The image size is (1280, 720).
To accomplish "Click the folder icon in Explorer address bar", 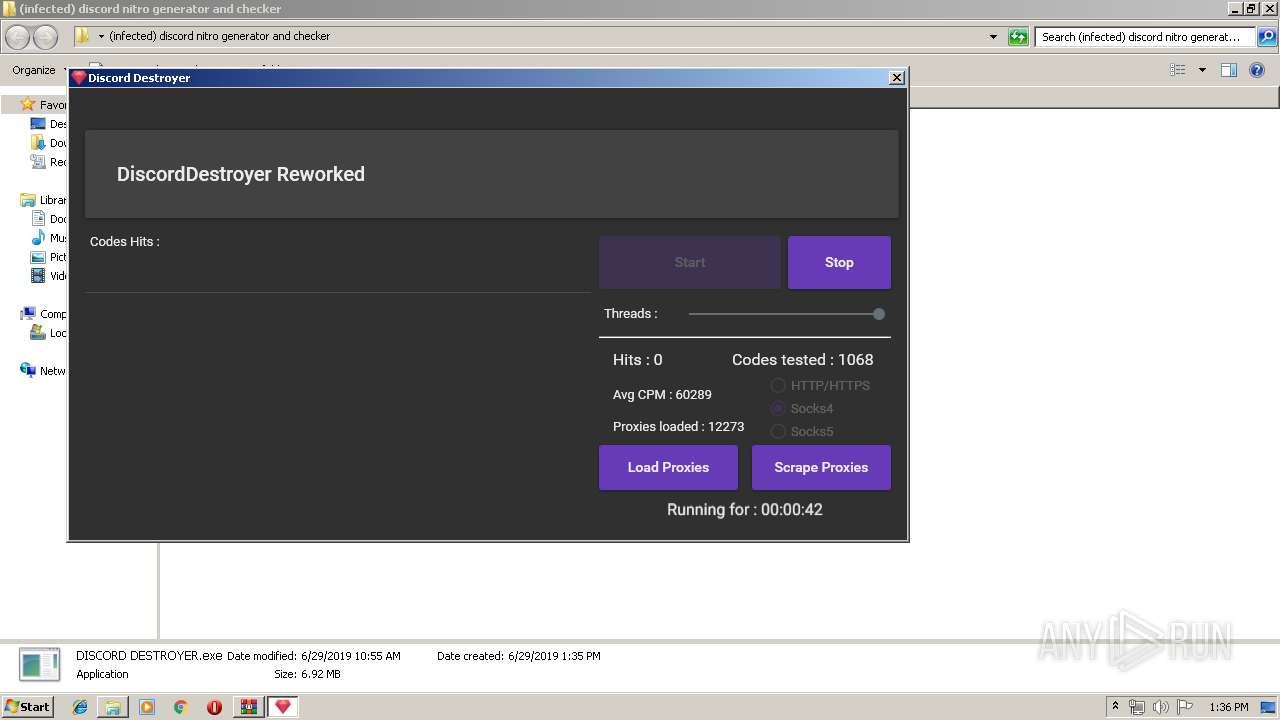I will pyautogui.click(x=83, y=36).
